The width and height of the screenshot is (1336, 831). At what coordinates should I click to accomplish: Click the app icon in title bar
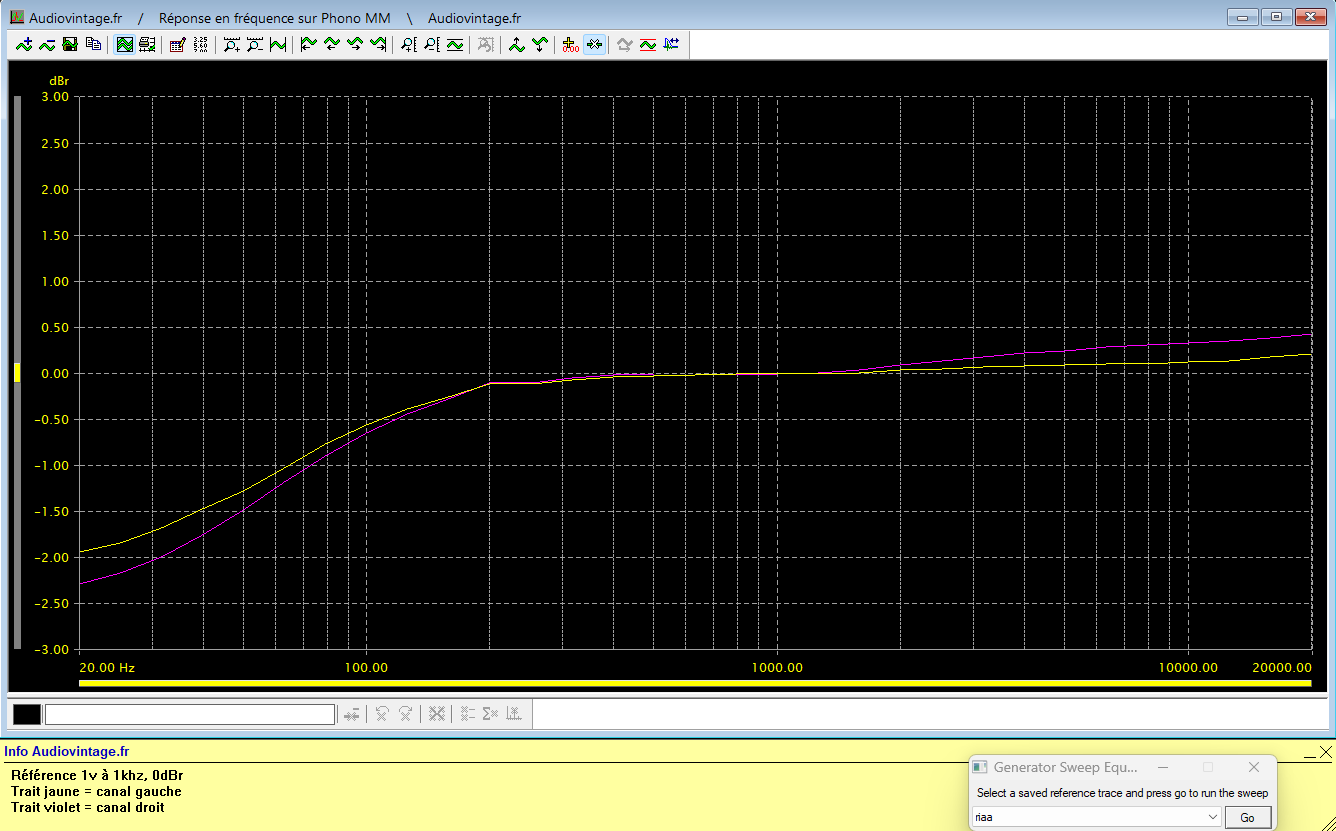17,18
